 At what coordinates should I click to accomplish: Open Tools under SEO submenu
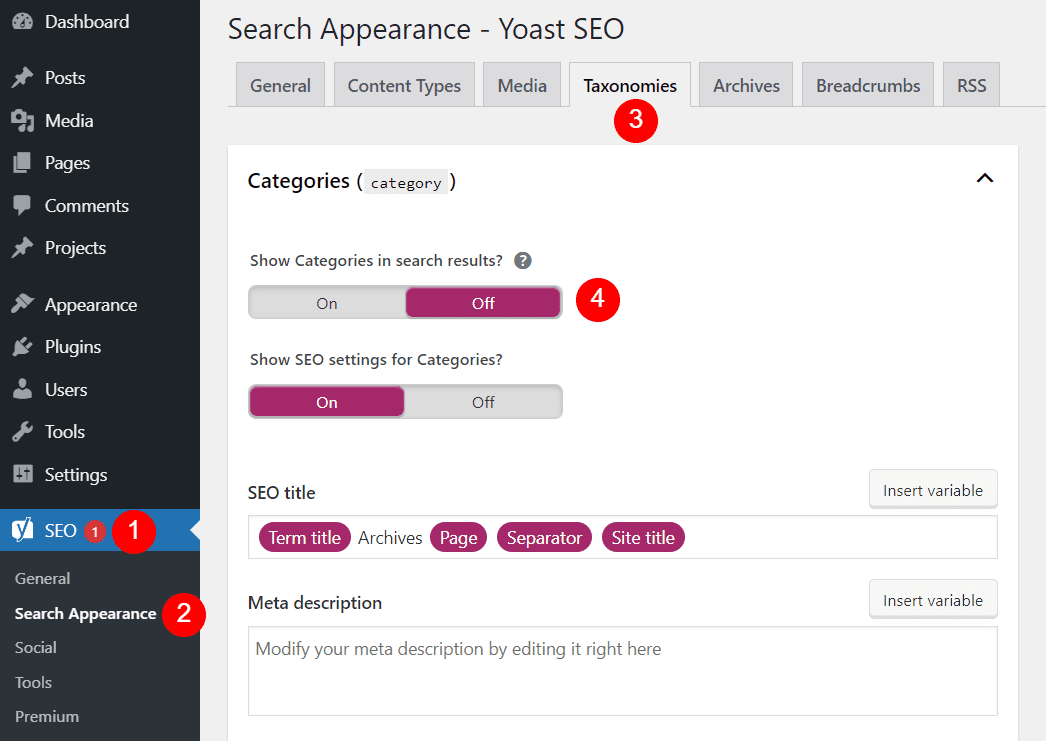coord(33,682)
